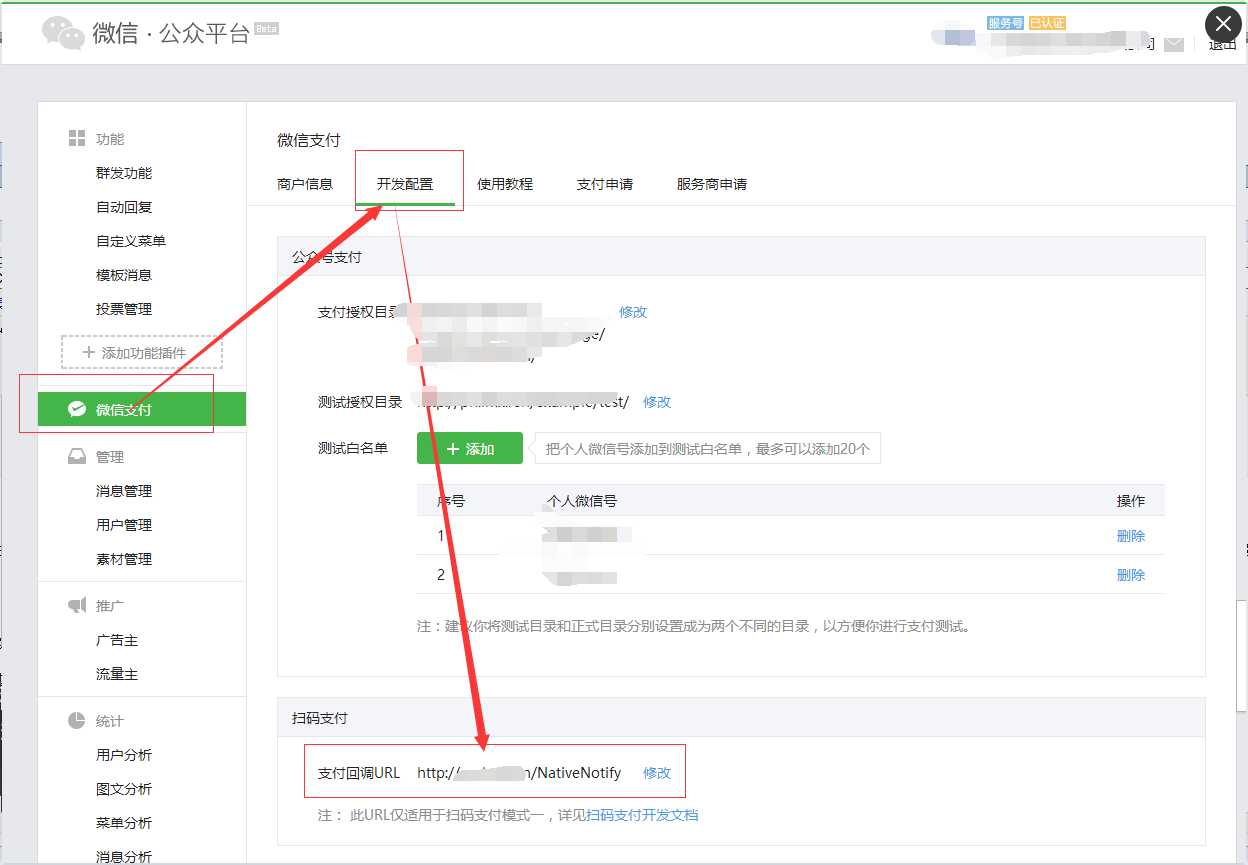Image resolution: width=1248 pixels, height=865 pixels.
Task: Click the 微信·公众平台 title text
Action: [171, 33]
